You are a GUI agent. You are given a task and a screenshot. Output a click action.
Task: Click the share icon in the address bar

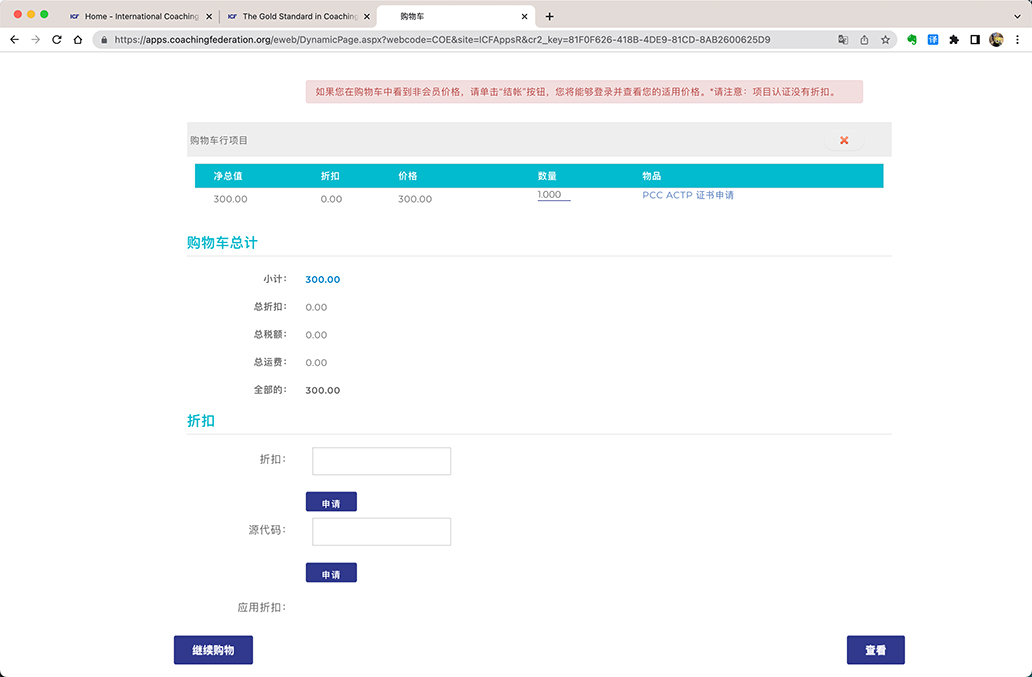click(864, 40)
